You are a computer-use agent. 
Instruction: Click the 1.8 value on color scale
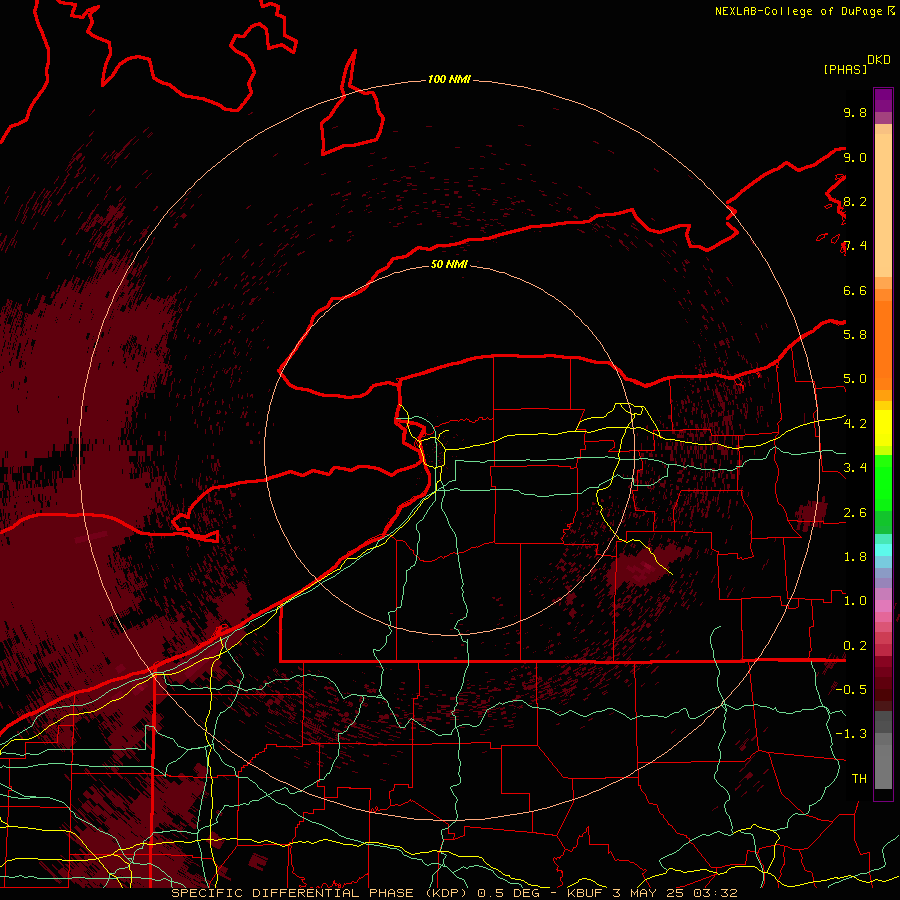point(855,556)
